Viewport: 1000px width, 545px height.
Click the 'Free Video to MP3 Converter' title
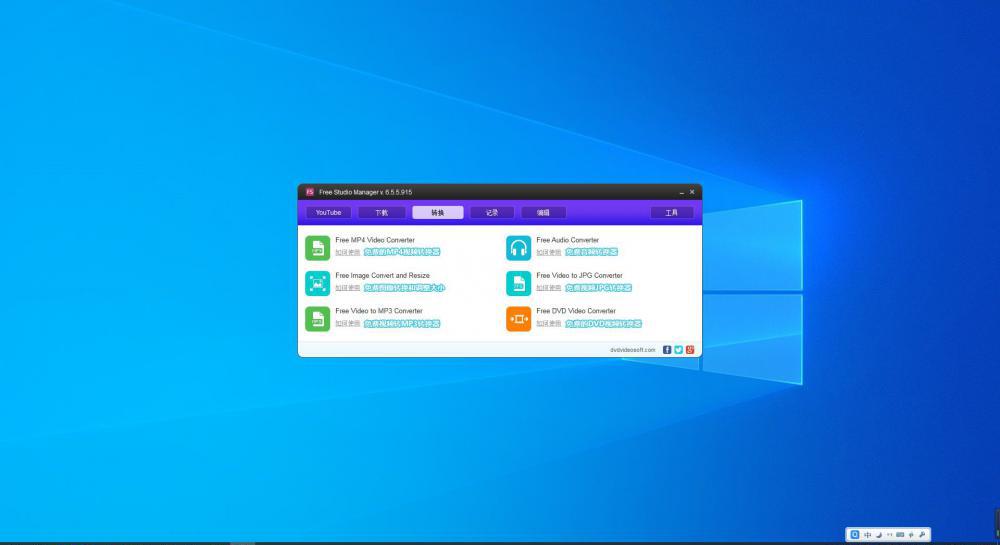[x=379, y=312]
